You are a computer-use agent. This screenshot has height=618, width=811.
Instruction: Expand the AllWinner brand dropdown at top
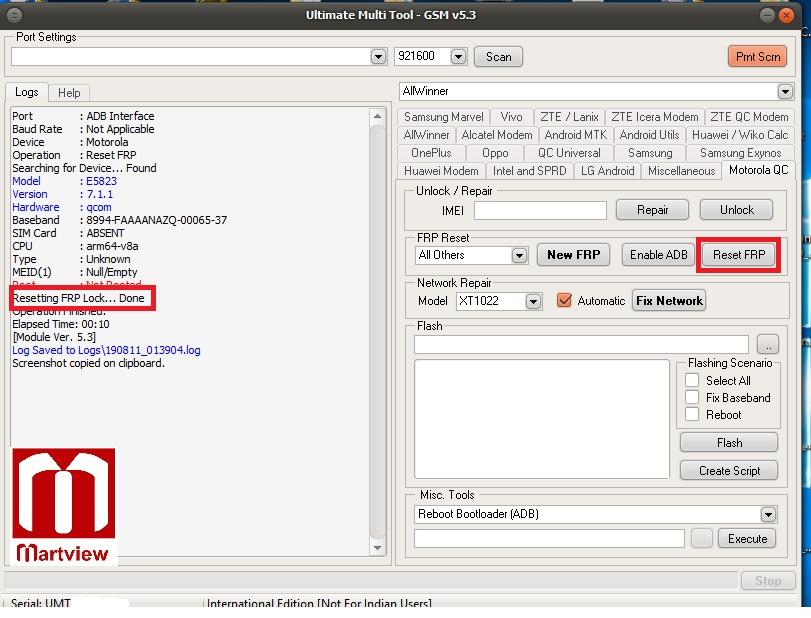785,92
